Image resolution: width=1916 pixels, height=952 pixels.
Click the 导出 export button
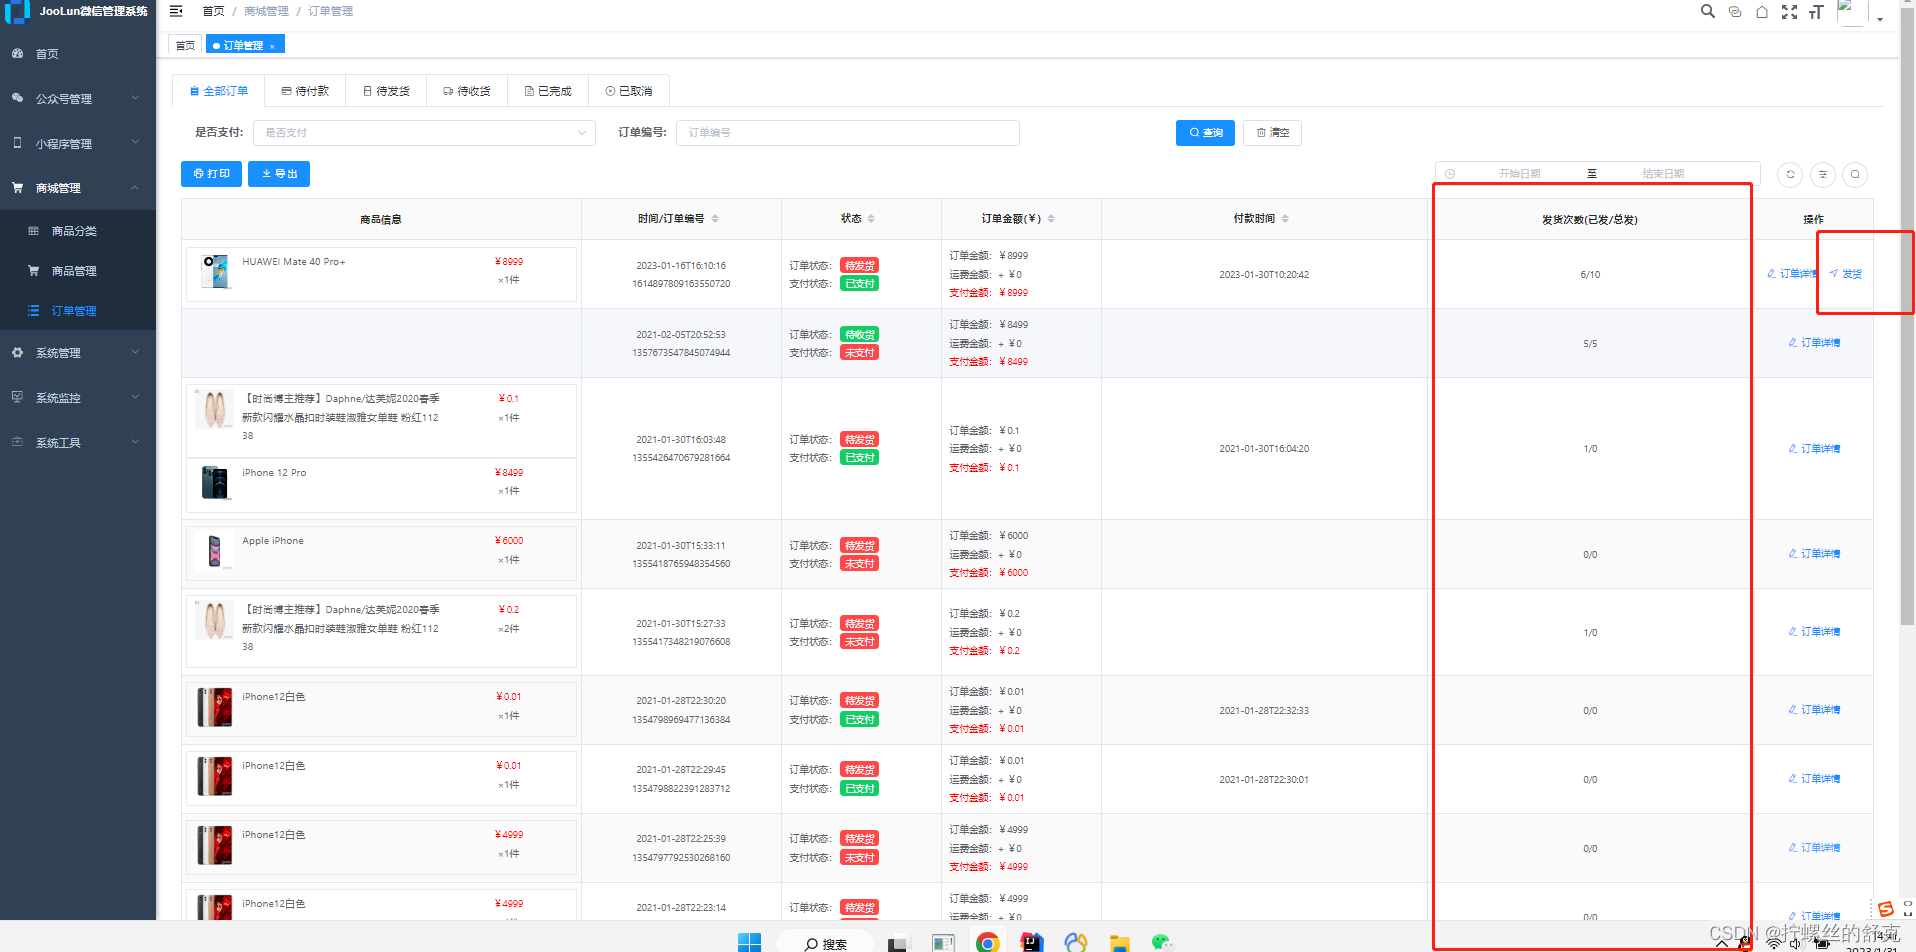pos(279,174)
